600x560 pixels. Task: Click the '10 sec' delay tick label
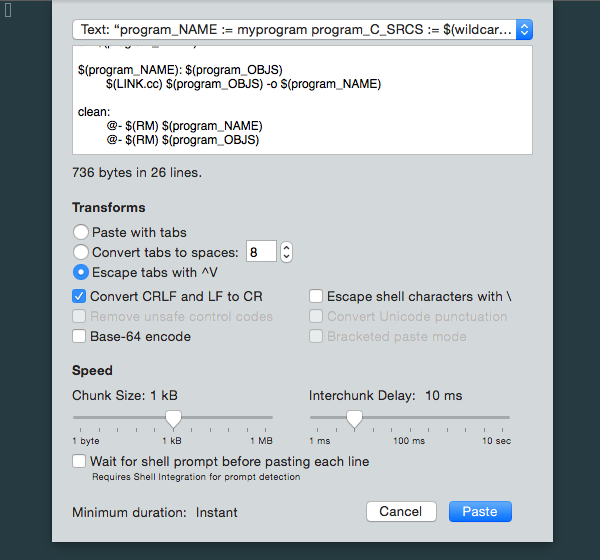[x=496, y=441]
